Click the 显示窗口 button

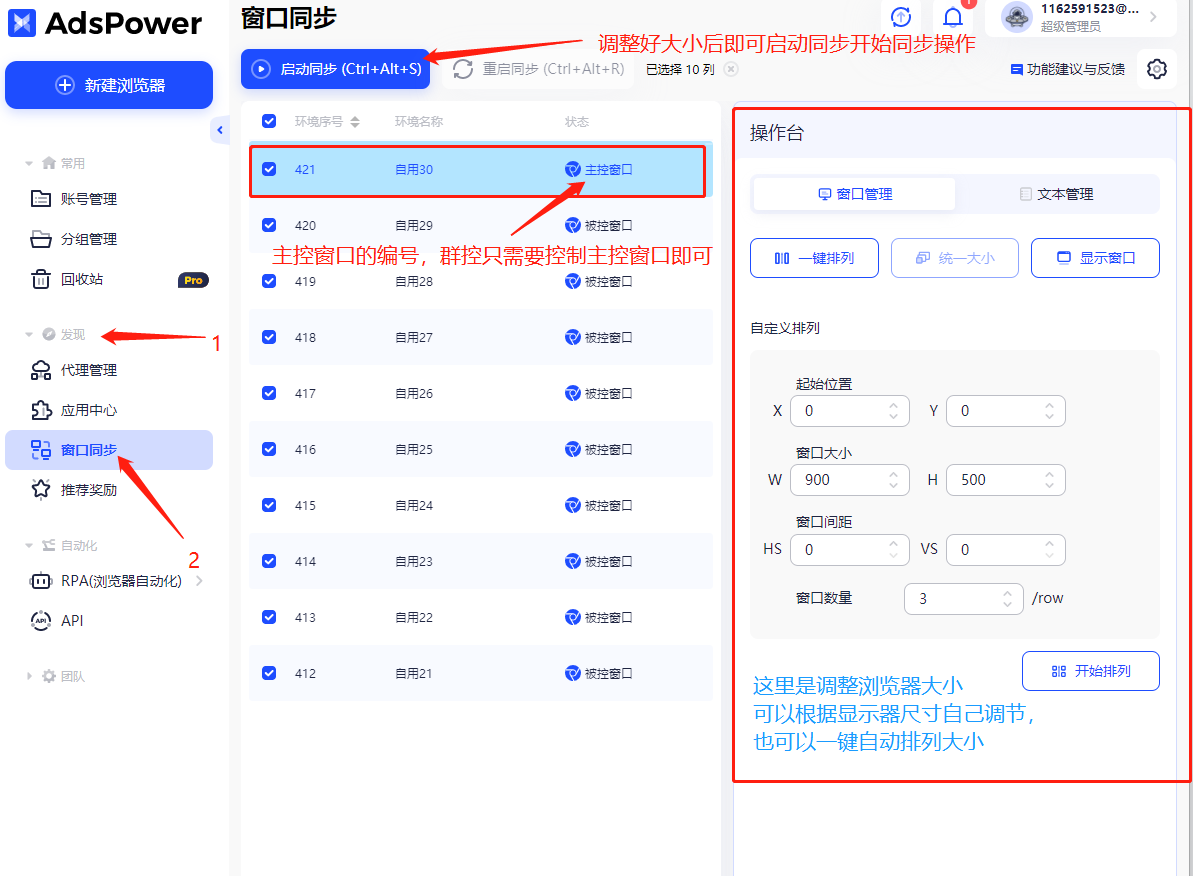point(1095,258)
